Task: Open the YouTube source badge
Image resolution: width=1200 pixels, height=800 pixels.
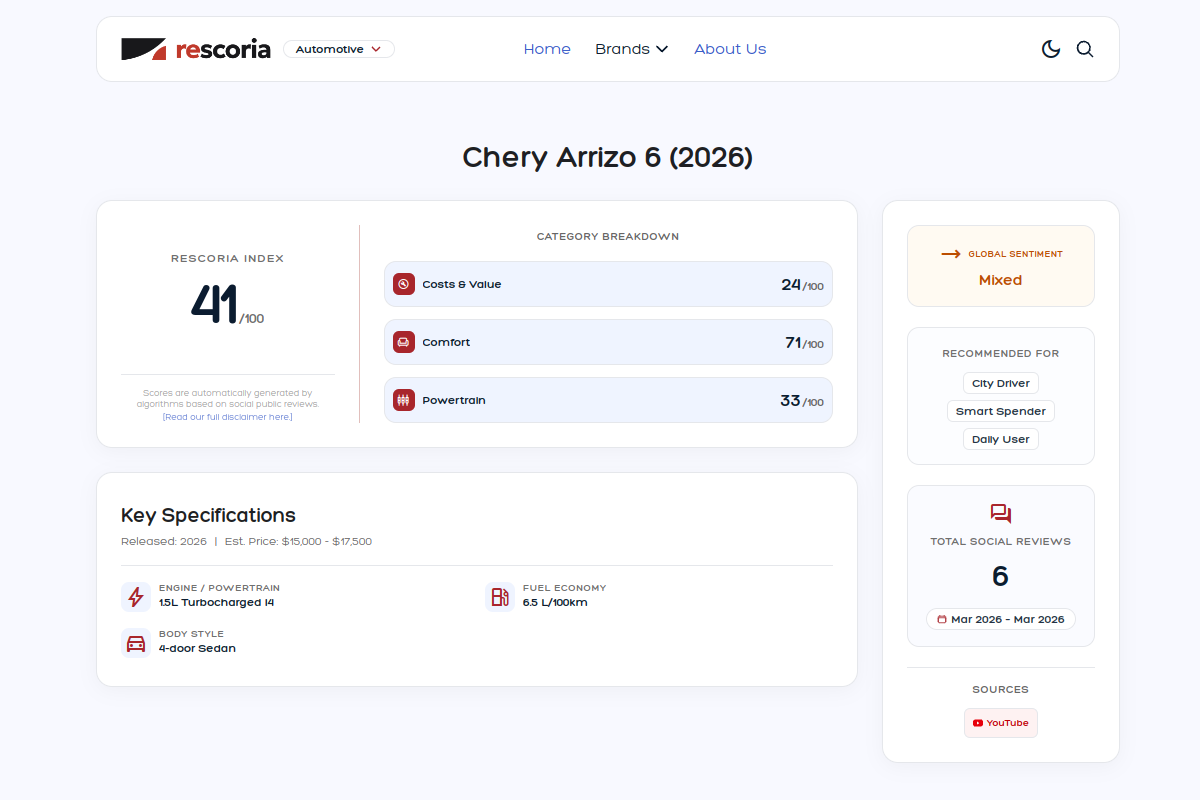Action: click(1001, 723)
